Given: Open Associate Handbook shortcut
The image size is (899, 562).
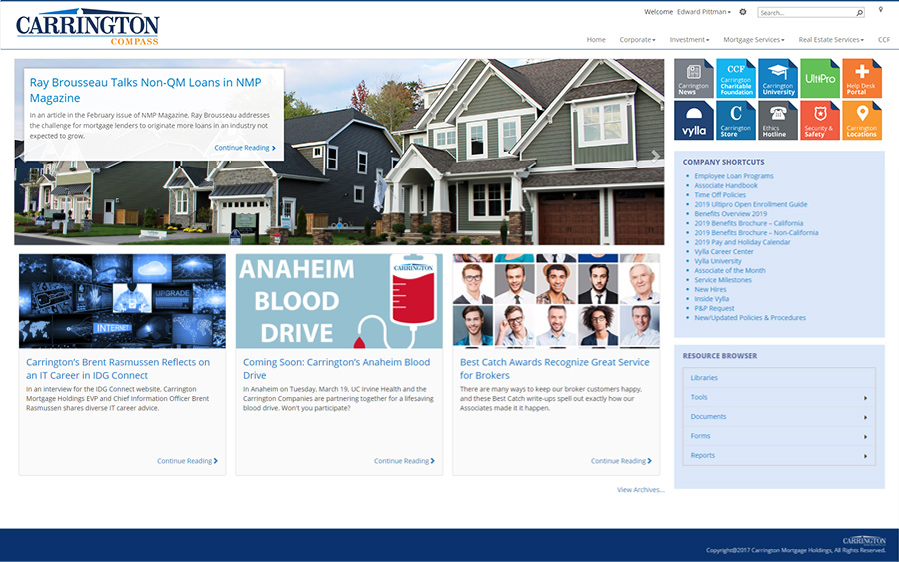Looking at the screenshot, I should [726, 185].
